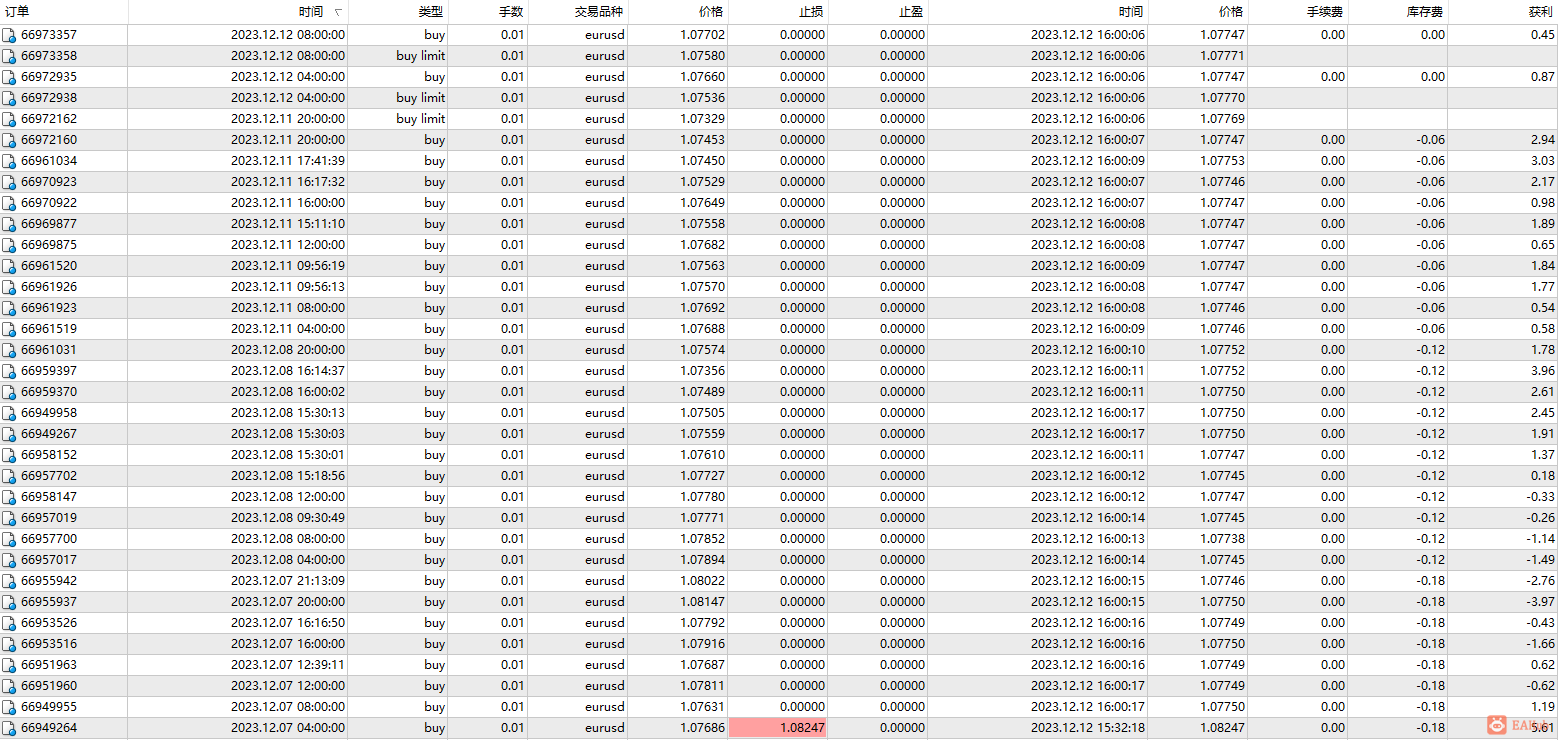Click order number 66957017

click(x=49, y=560)
